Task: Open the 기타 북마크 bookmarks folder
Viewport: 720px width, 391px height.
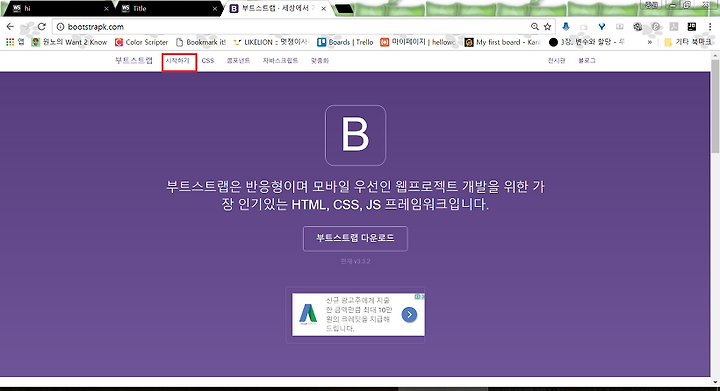Action: [x=688, y=42]
